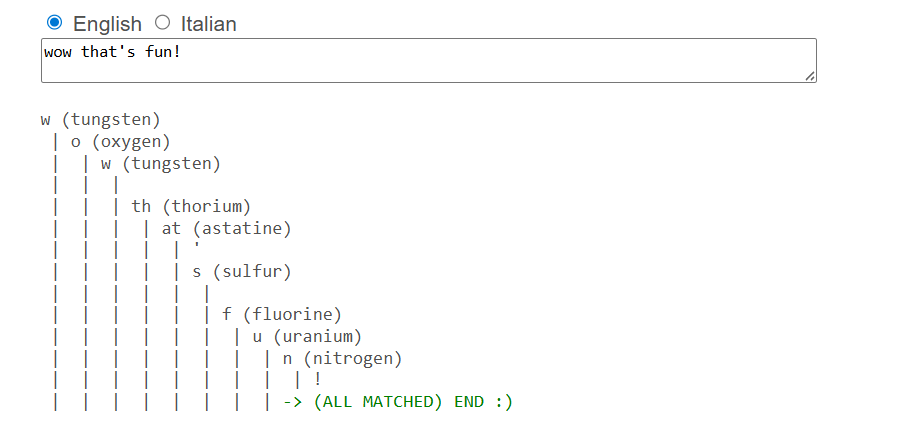The width and height of the screenshot is (902, 430).
Task: Click the "s (sulfur)" tree line
Action: (241, 272)
